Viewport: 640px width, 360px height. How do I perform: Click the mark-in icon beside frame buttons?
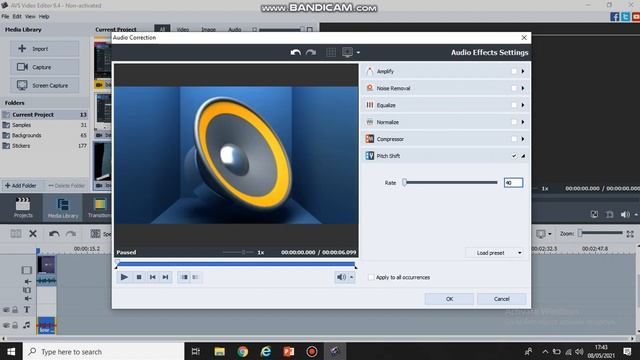(184, 277)
